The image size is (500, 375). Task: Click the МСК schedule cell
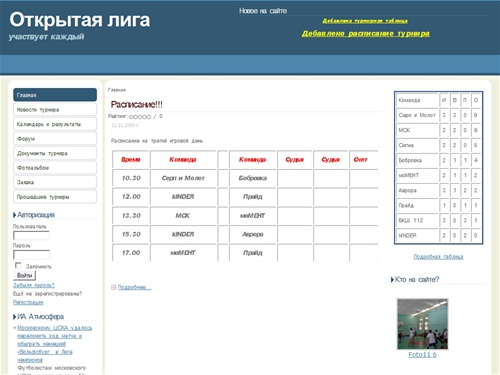(x=183, y=216)
